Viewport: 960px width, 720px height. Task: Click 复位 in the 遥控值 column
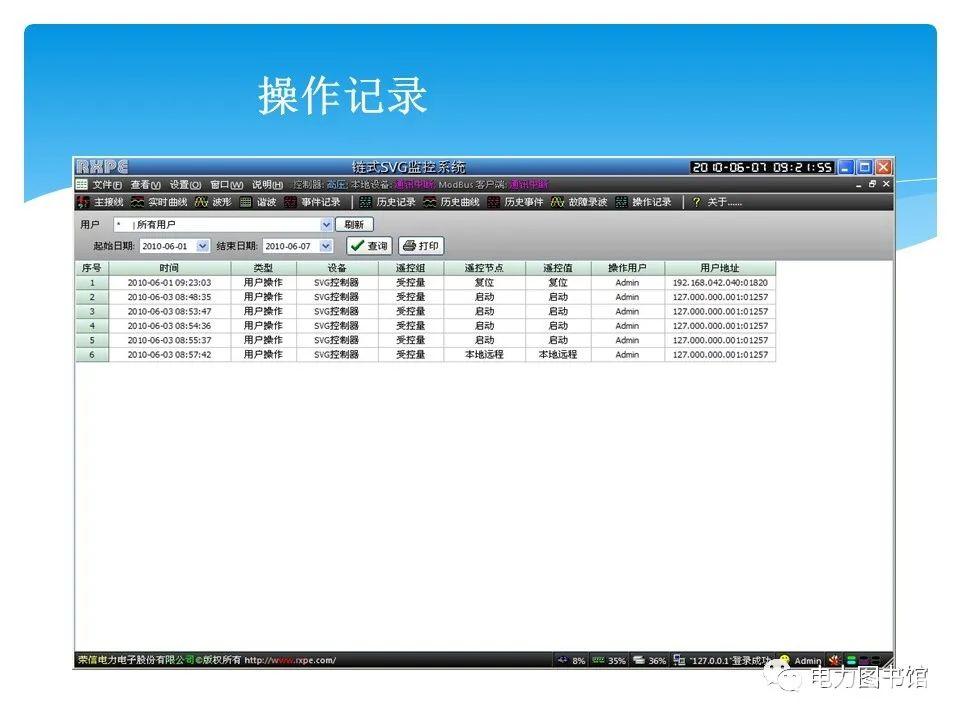[558, 283]
